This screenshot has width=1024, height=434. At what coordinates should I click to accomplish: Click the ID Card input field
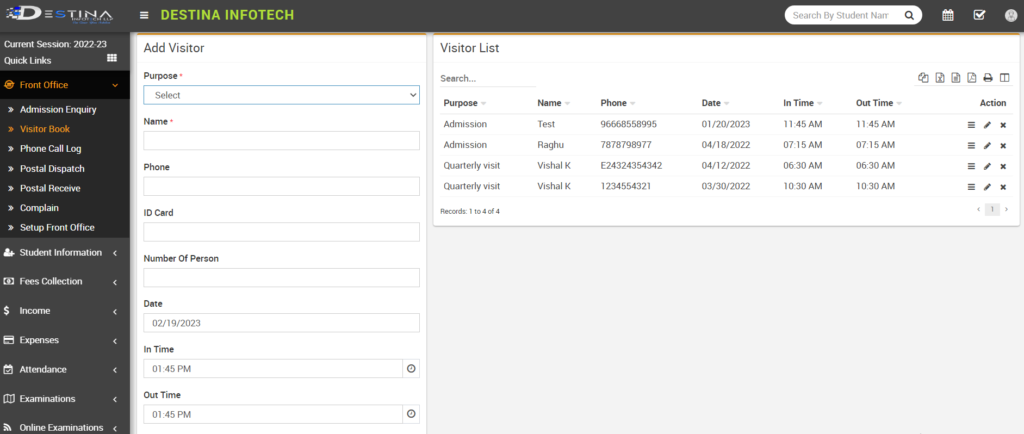[281, 232]
